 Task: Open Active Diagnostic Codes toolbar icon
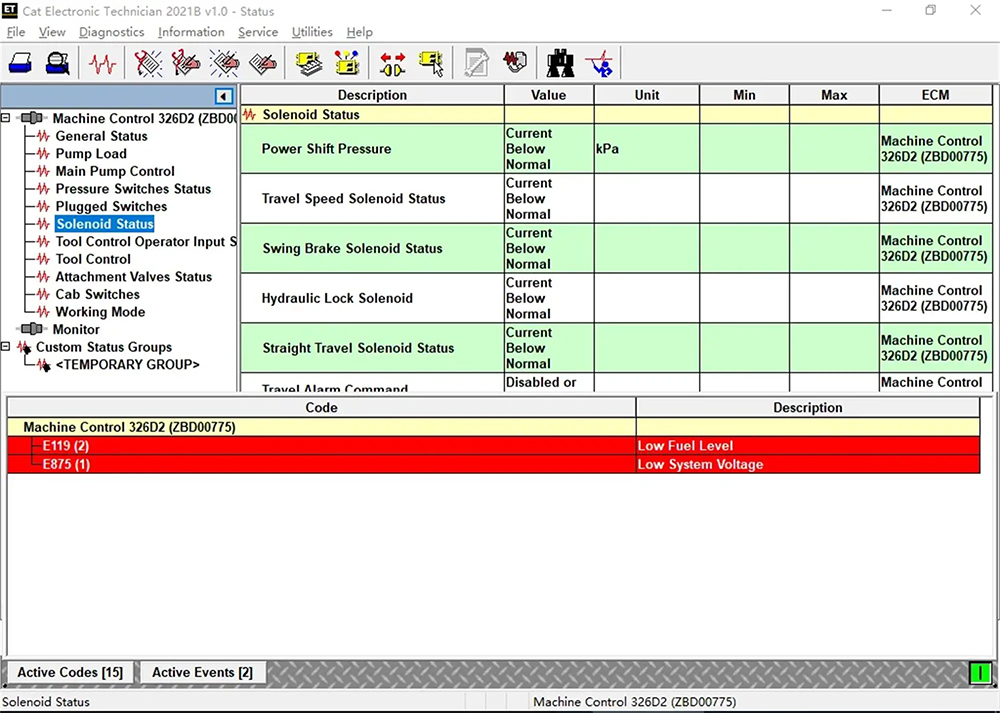pos(149,64)
